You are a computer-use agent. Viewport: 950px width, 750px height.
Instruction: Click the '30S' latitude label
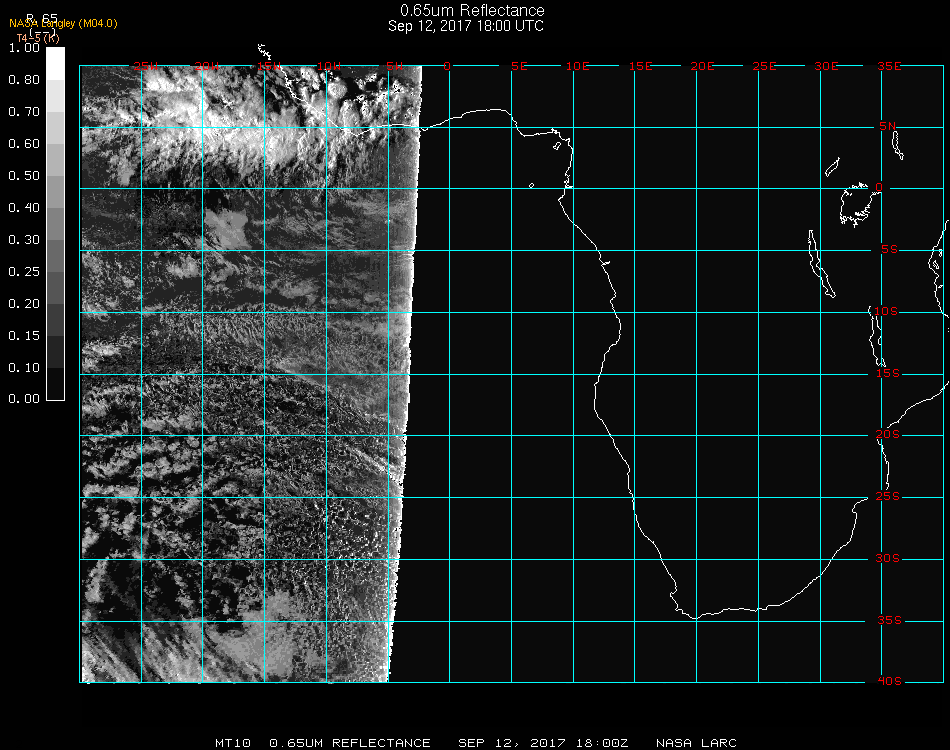[888, 559]
